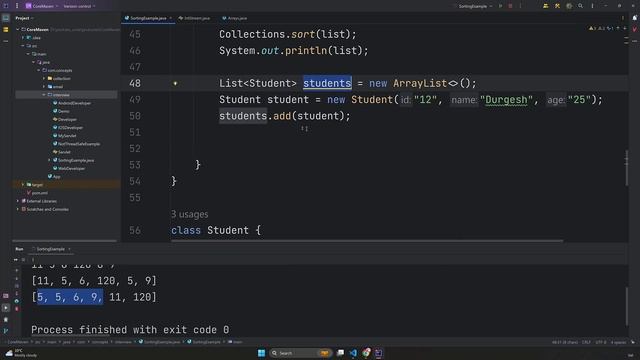
Task: Open the Git tool window icon at bottom left
Action: [x=6, y=331]
